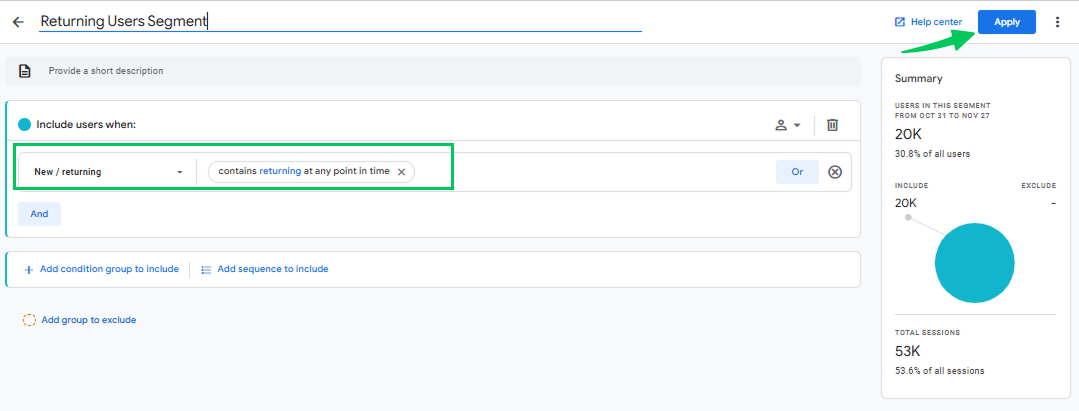Click the dashed exclude group circle icon
The image size is (1079, 411).
(x=29, y=320)
